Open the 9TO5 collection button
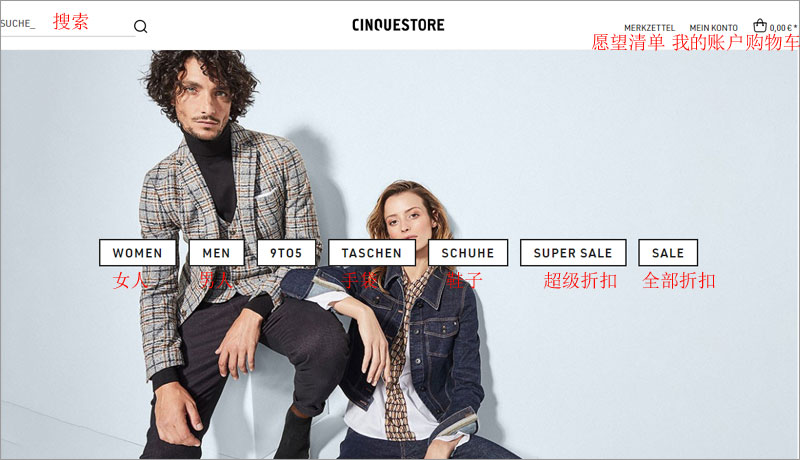800x460 pixels. click(x=286, y=253)
